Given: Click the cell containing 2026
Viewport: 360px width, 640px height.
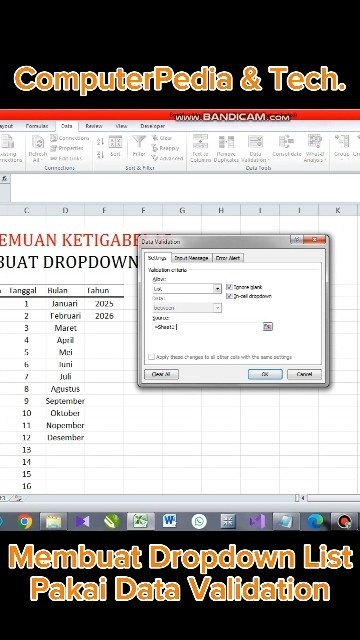Looking at the screenshot, I should coord(104,316).
